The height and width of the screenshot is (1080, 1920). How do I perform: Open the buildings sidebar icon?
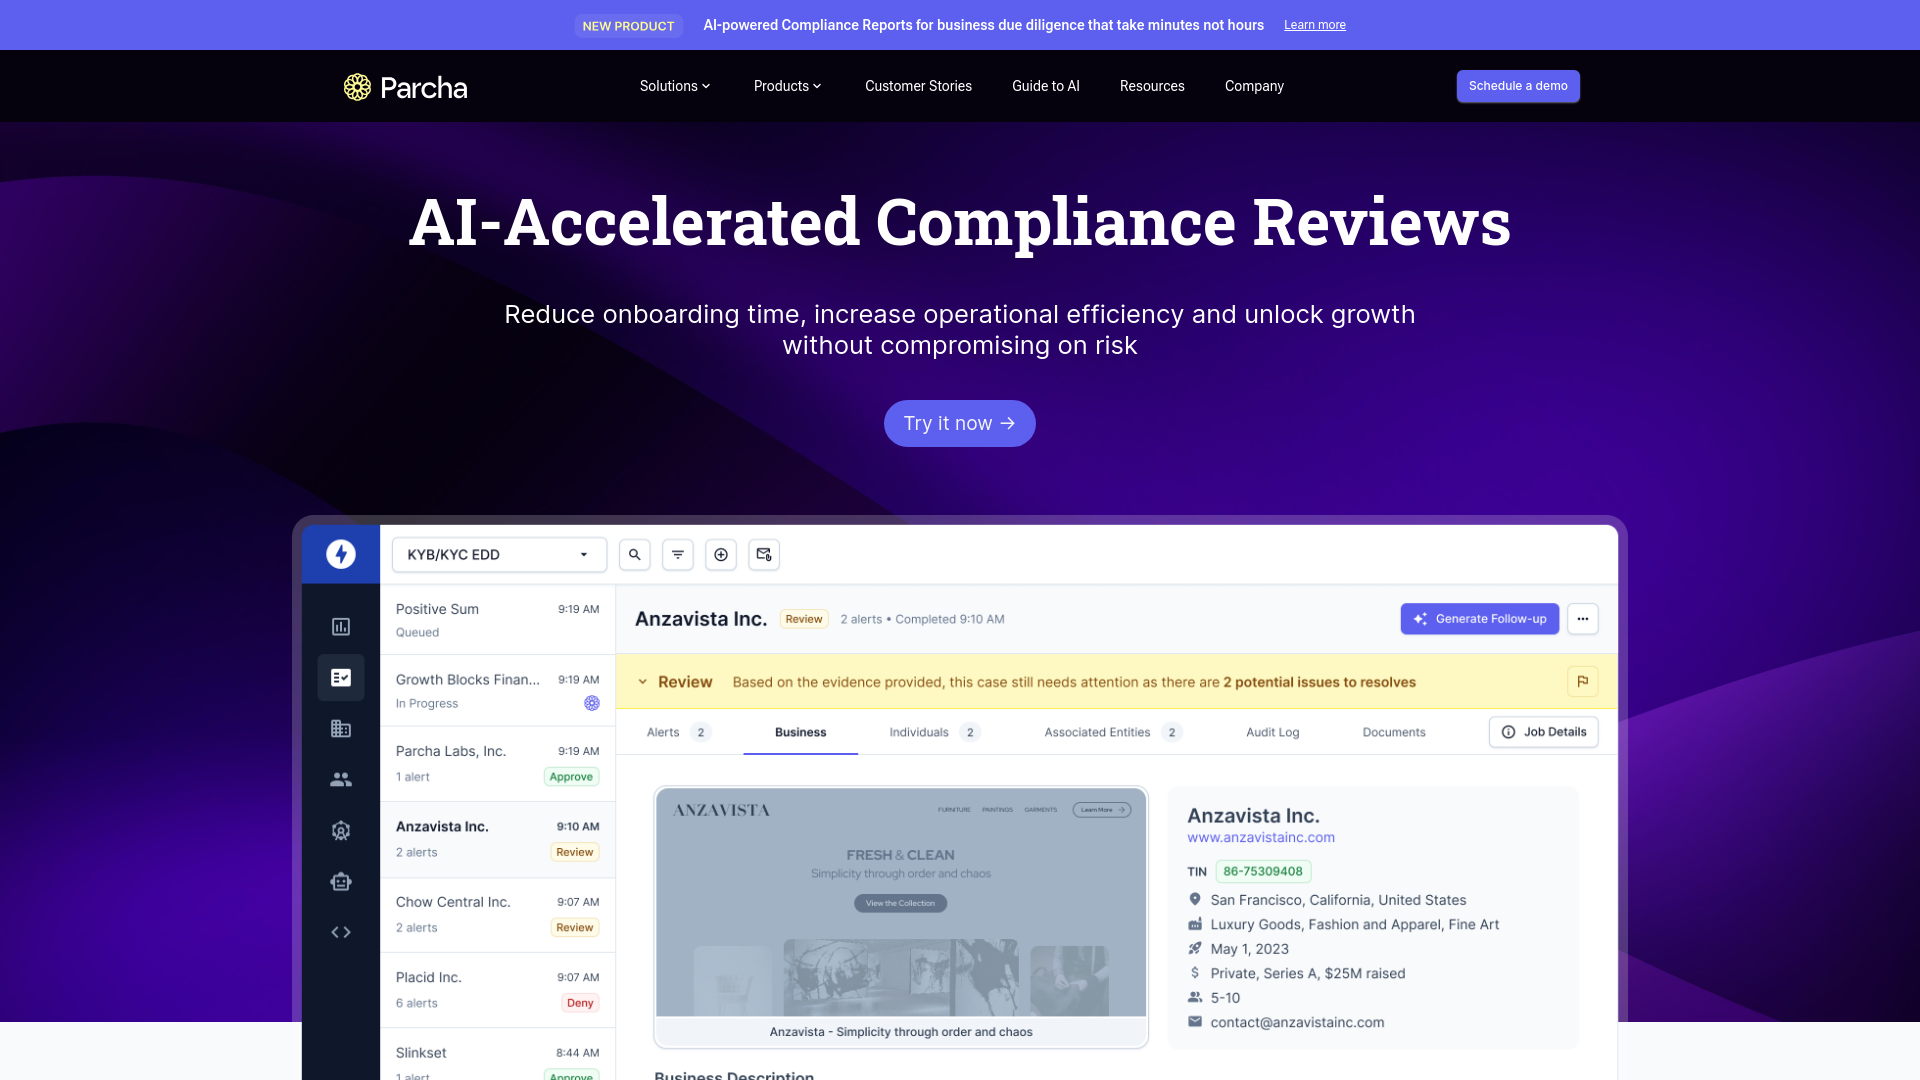(x=341, y=729)
